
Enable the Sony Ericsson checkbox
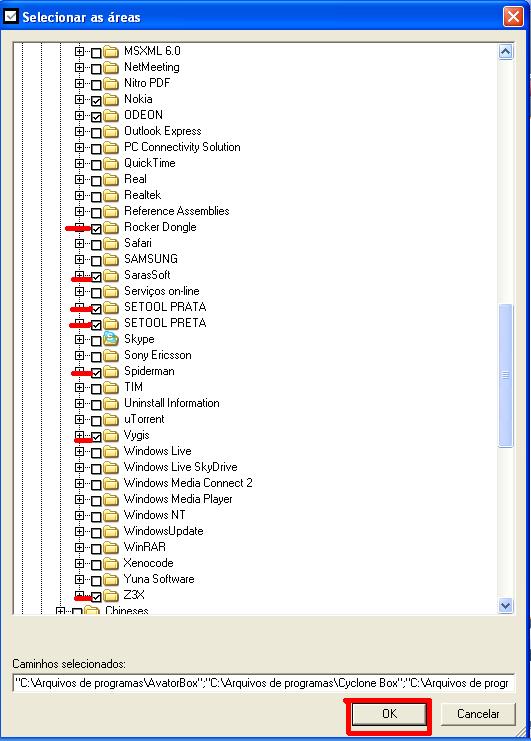pos(96,357)
